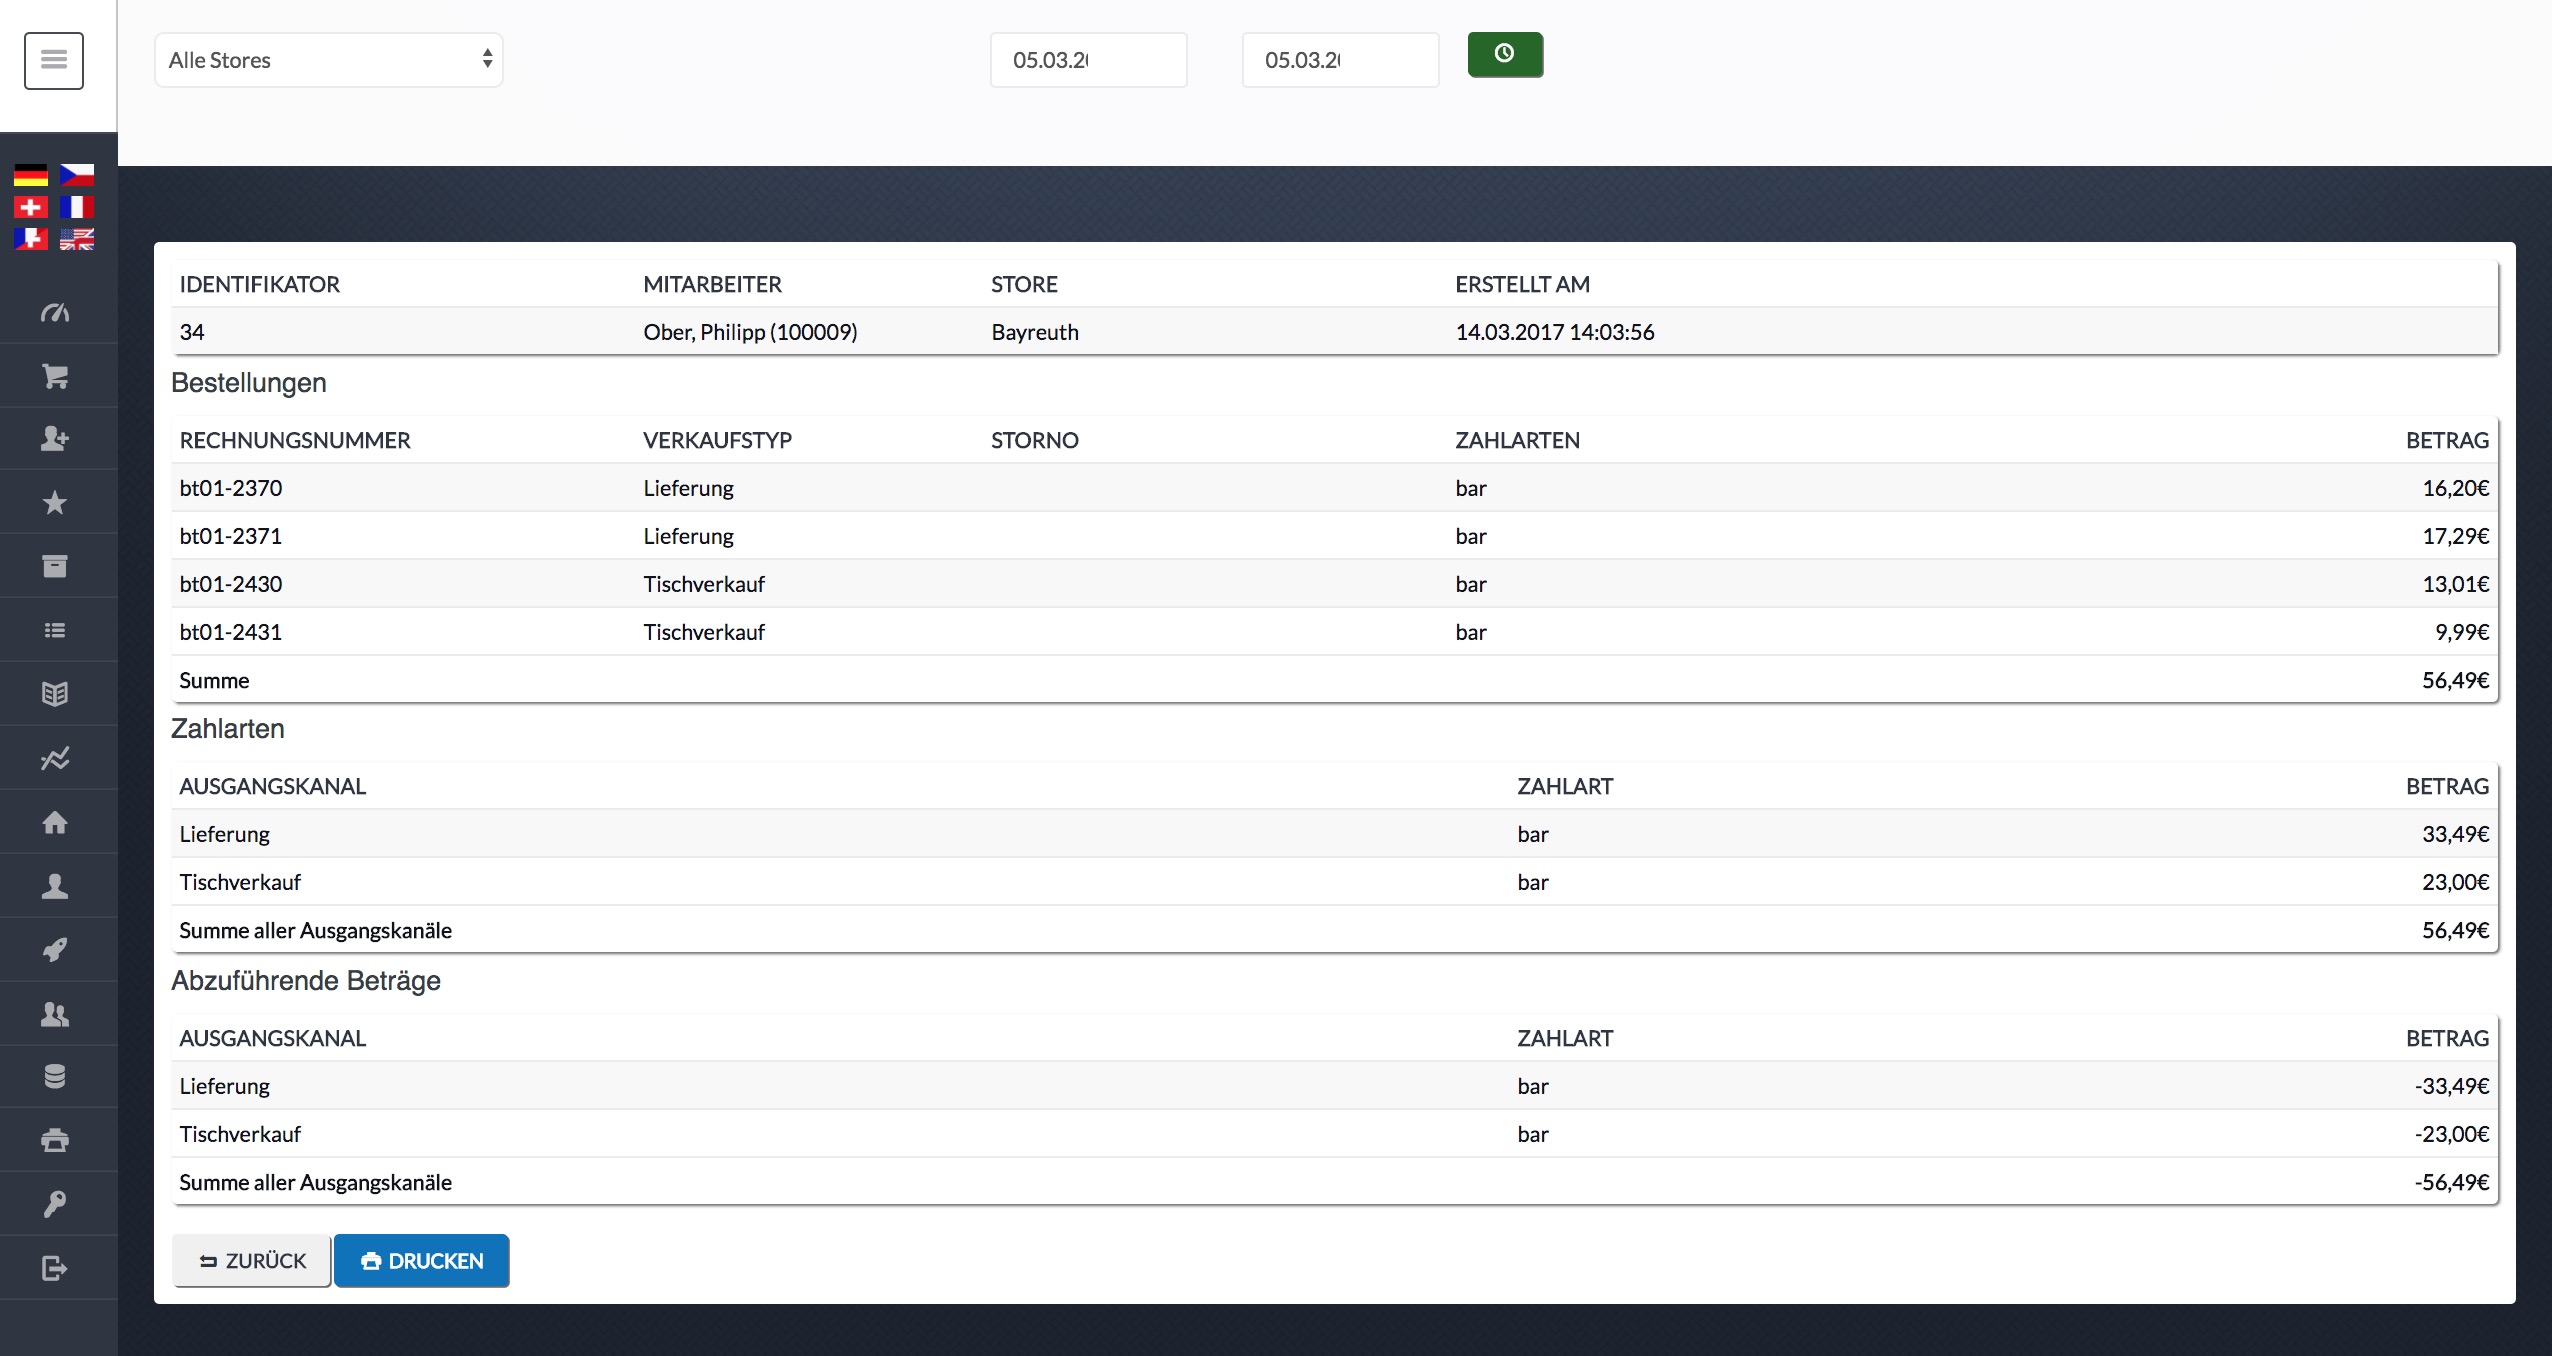Open the dashboard speedometer icon
The height and width of the screenshot is (1356, 2552).
(x=55, y=313)
